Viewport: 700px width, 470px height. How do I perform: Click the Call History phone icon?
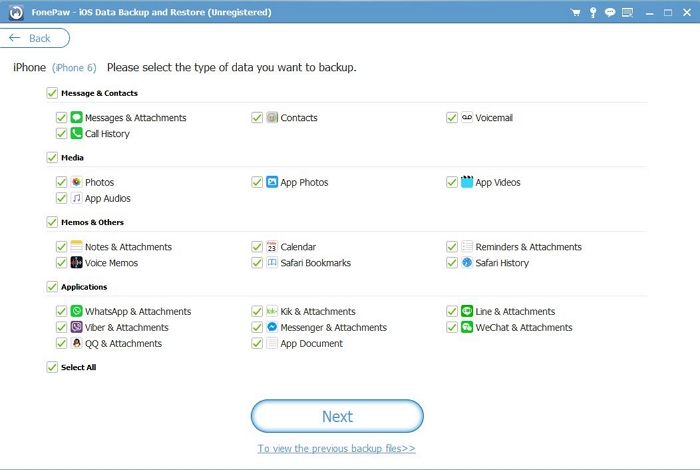[76, 133]
